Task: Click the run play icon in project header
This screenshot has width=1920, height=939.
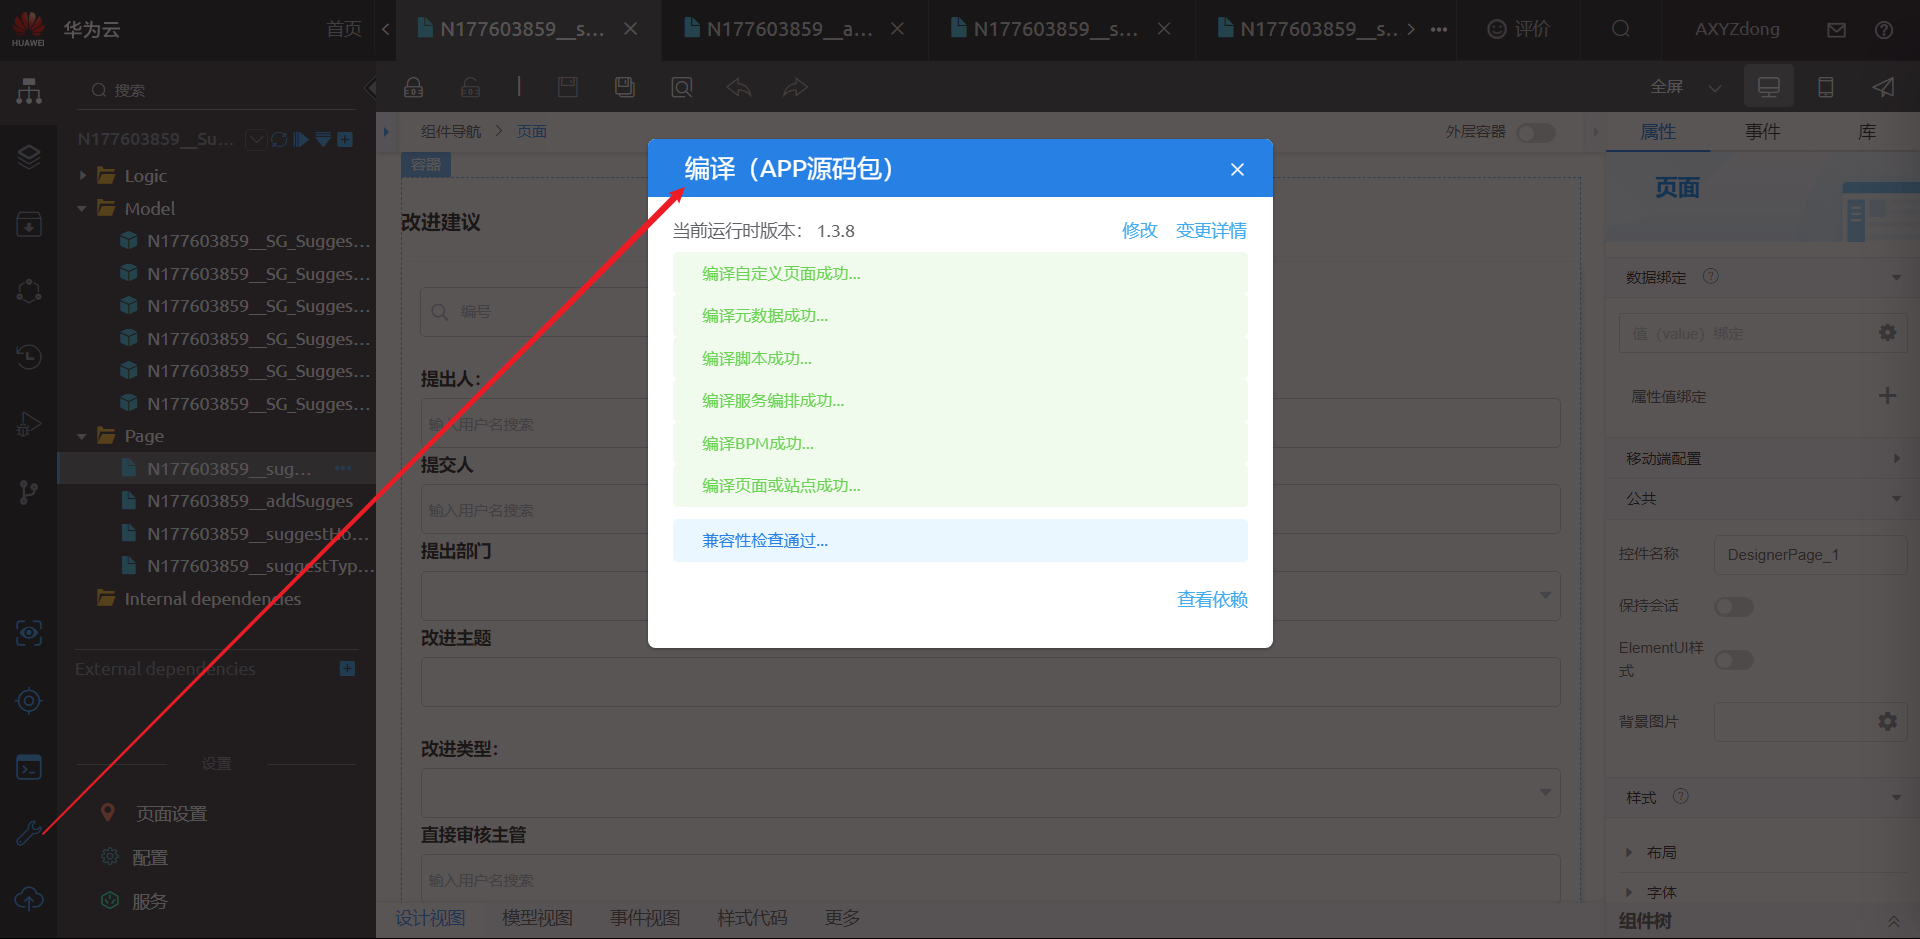Action: click(x=301, y=140)
